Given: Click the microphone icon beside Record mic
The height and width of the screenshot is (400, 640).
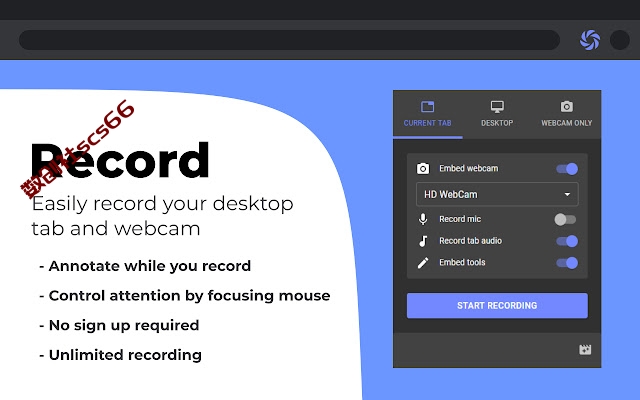Looking at the screenshot, I should click(423, 219).
